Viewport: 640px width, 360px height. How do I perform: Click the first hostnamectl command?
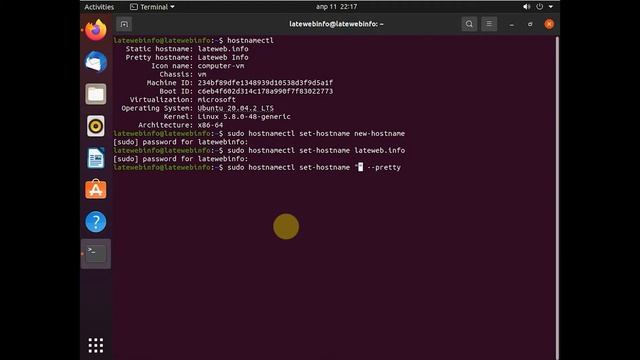coord(250,40)
